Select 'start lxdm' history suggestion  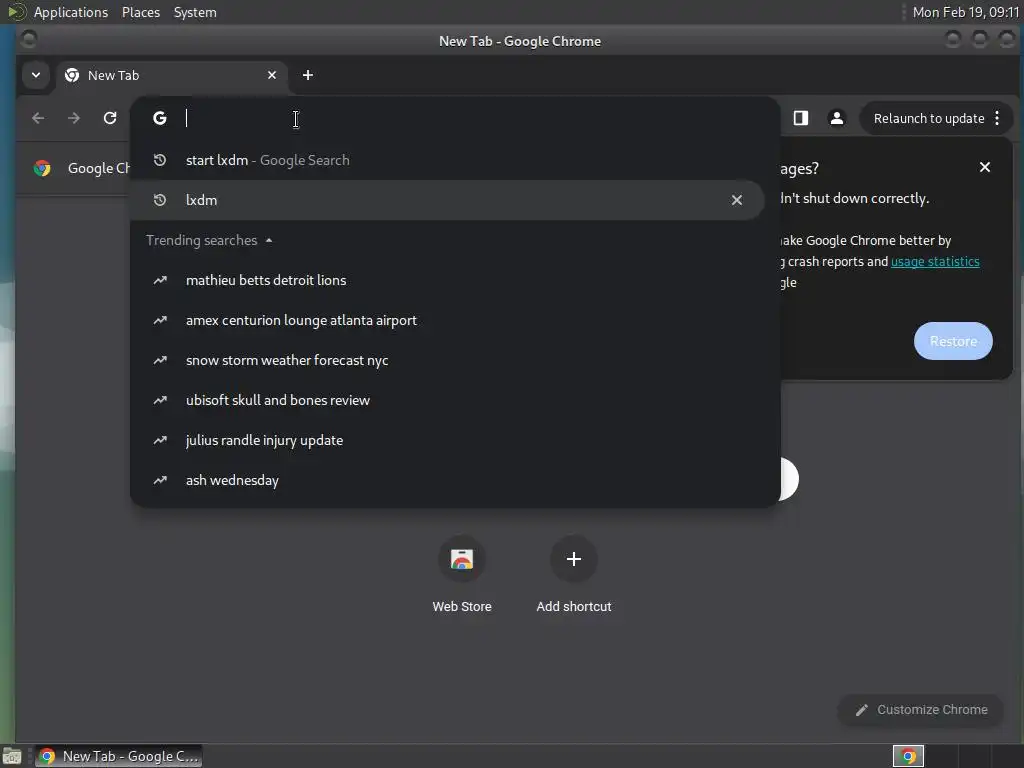(x=447, y=160)
